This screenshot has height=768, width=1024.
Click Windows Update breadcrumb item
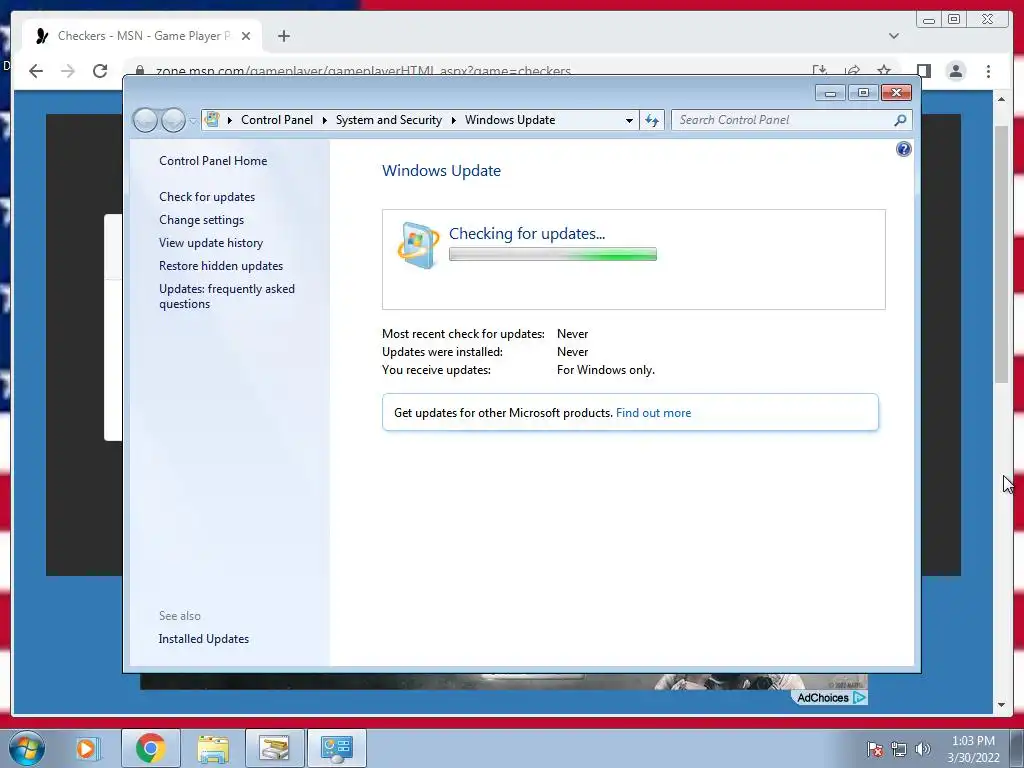click(x=510, y=120)
